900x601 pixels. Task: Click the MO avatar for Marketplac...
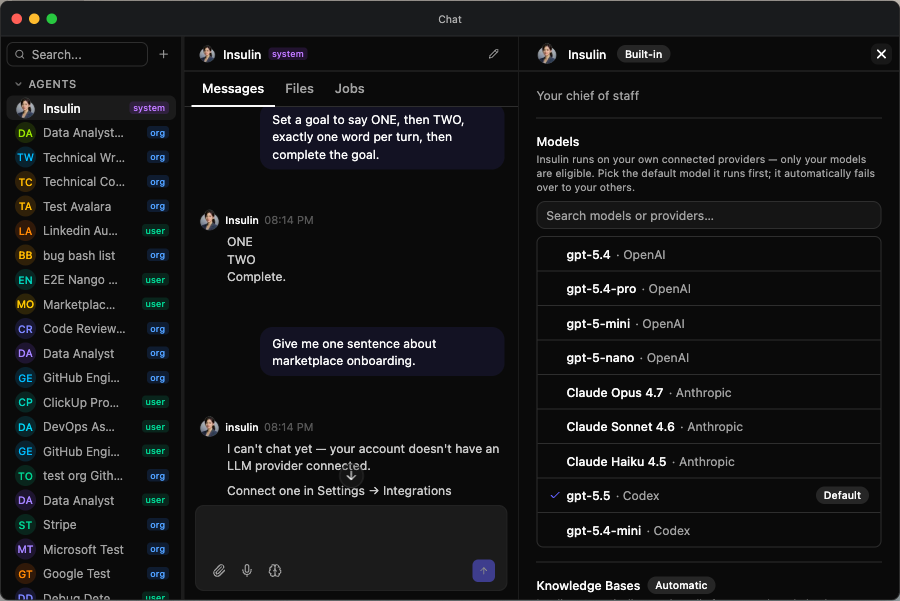click(x=25, y=304)
